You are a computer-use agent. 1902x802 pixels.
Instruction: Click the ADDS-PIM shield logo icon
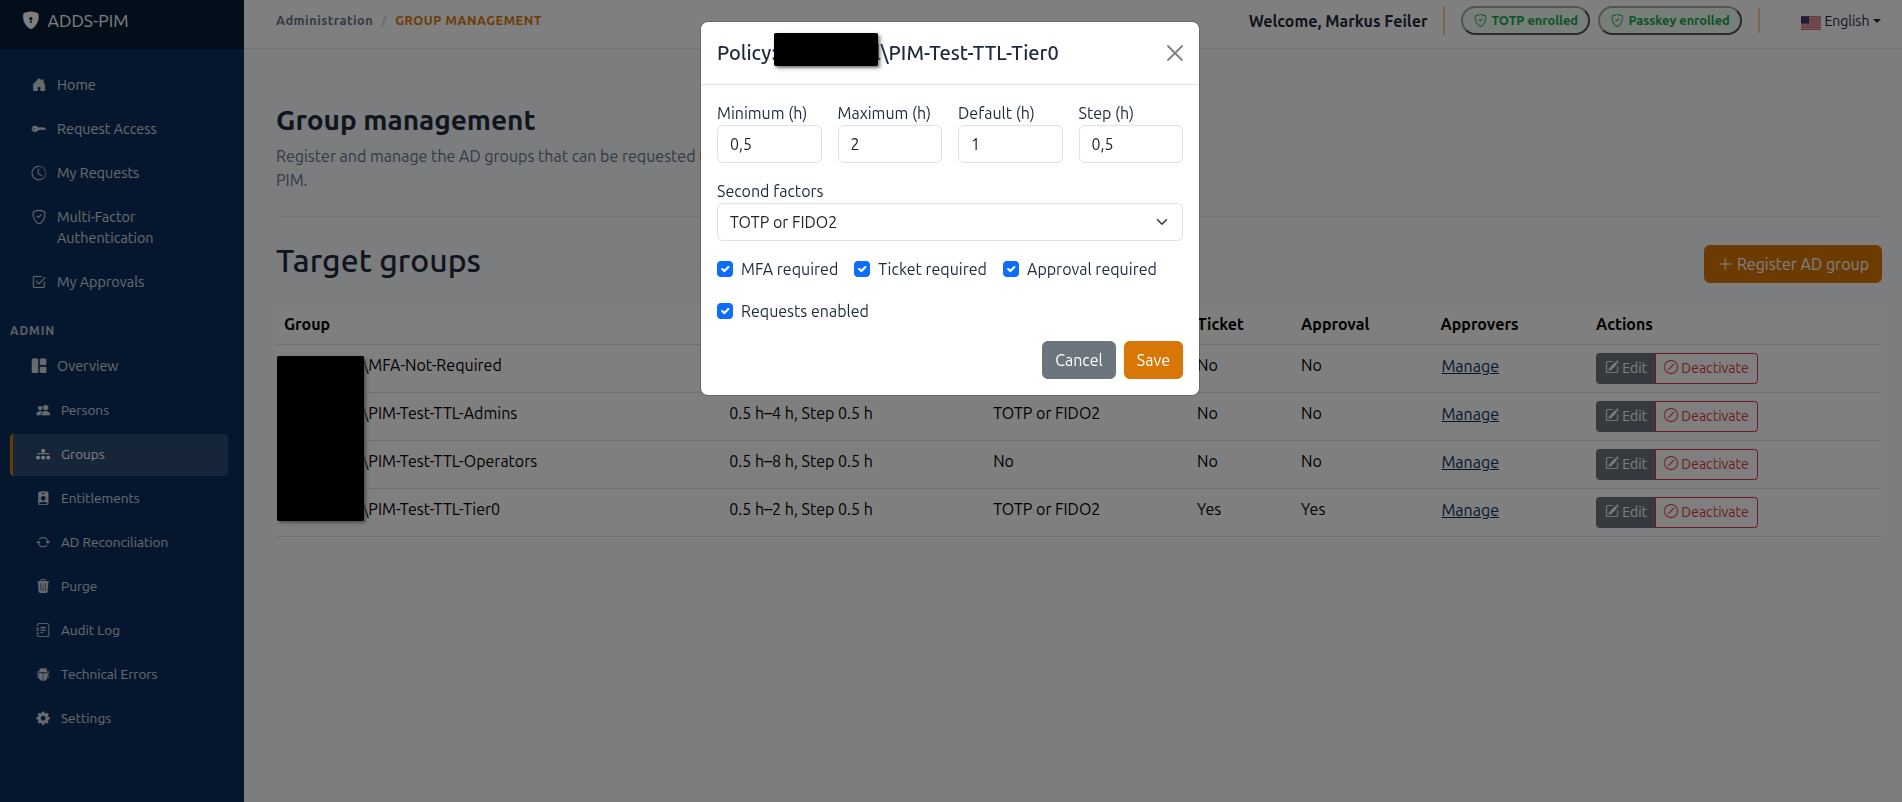(31, 20)
